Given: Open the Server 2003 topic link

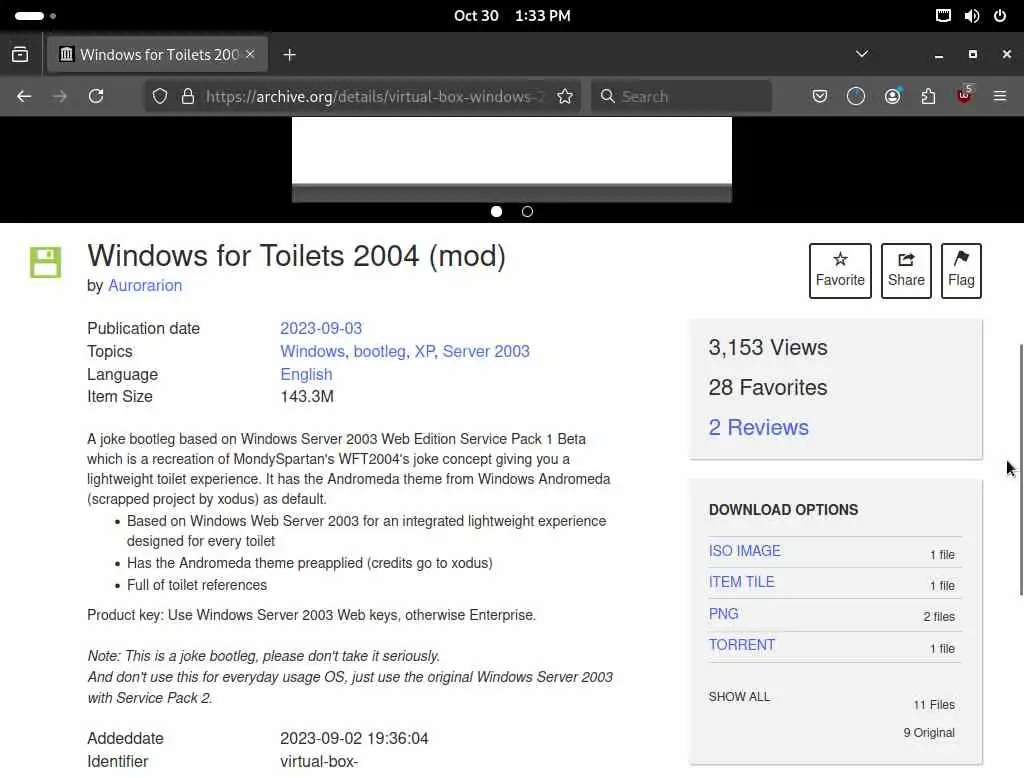Looking at the screenshot, I should coord(486,351).
